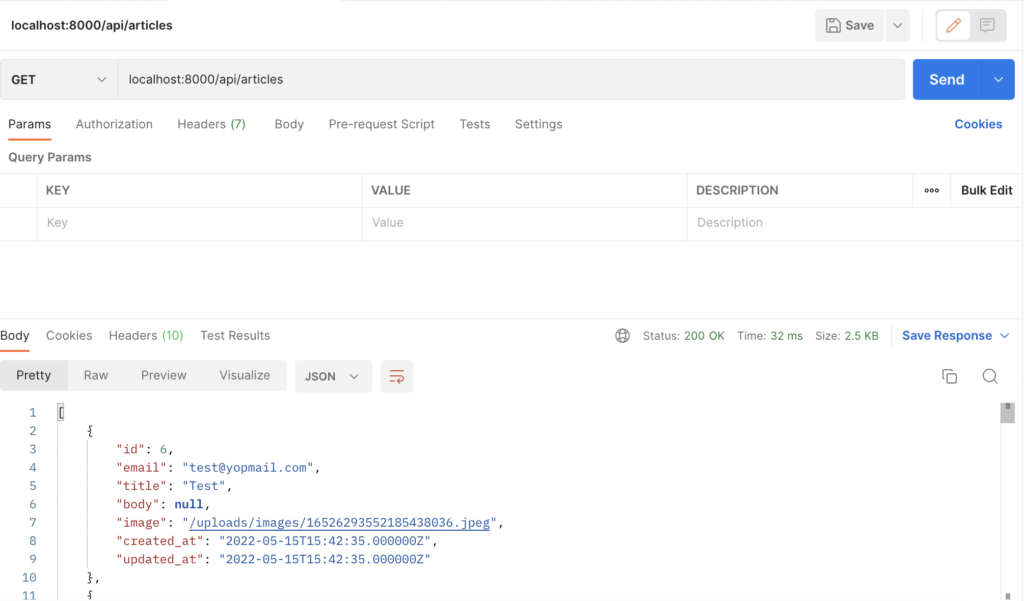The image size is (1024, 601).
Task: Click the globe network icon
Action: [622, 336]
